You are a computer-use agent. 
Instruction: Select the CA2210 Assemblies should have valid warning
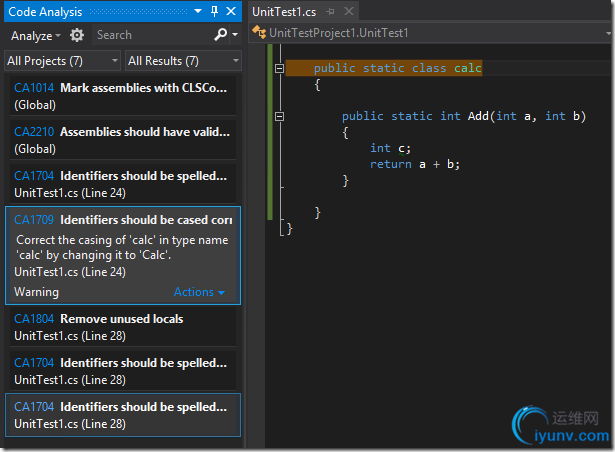tap(123, 140)
